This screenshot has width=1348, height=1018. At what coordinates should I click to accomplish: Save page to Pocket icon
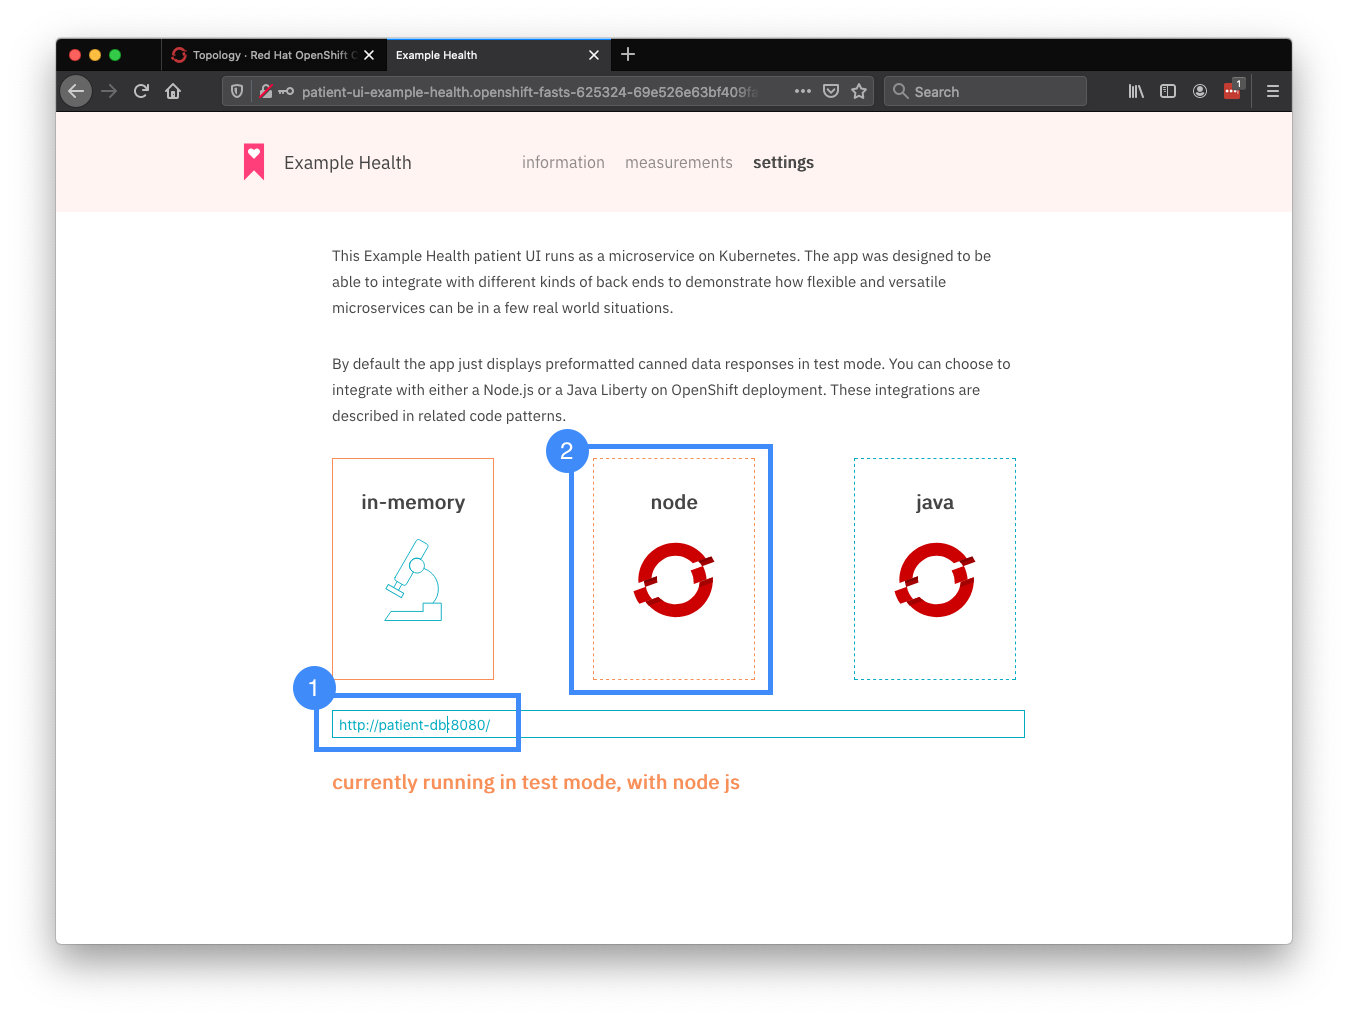pos(831,91)
